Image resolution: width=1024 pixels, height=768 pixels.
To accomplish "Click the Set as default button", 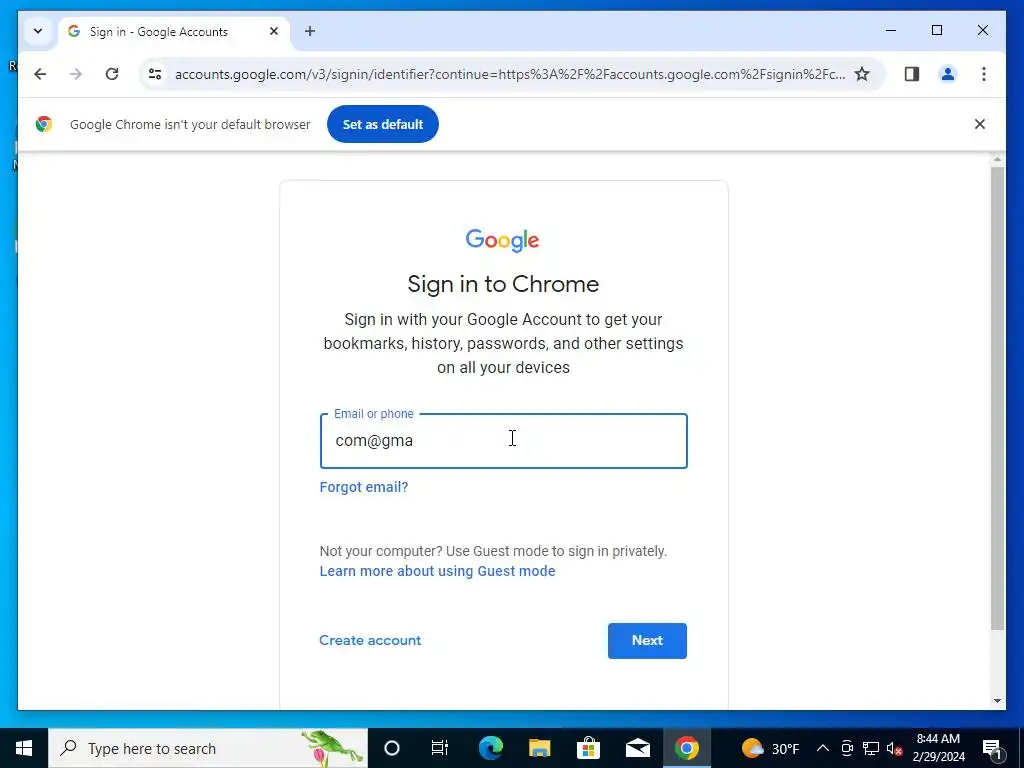I will click(x=383, y=124).
